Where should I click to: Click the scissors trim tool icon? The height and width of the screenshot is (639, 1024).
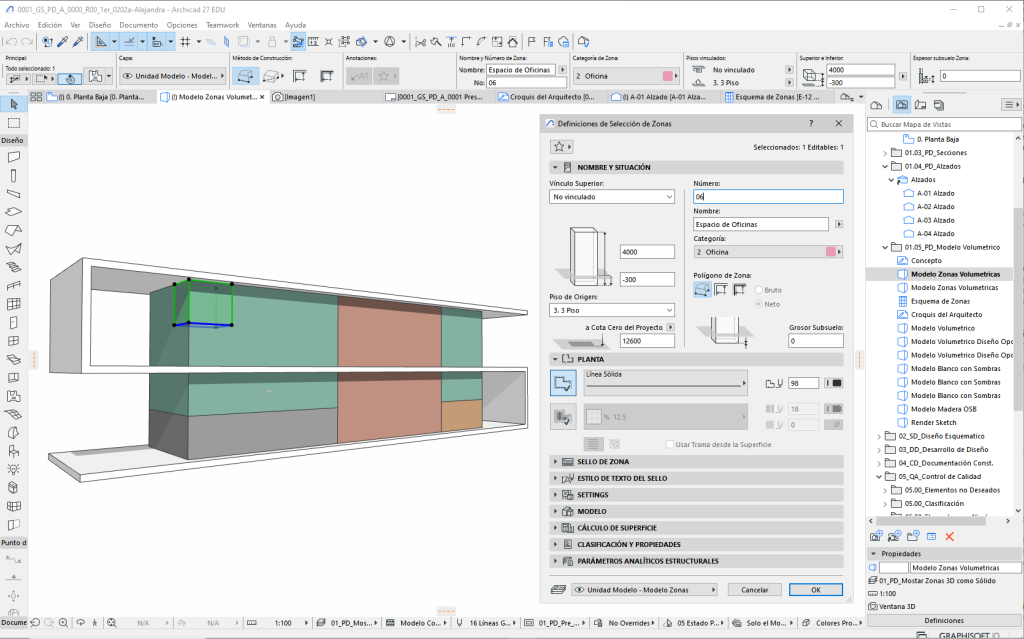click(421, 42)
